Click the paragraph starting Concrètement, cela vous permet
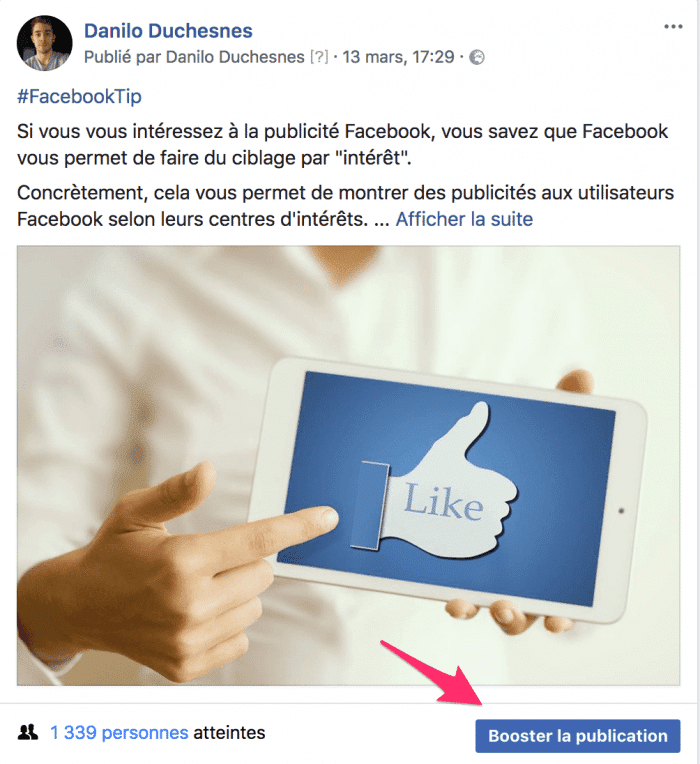The height and width of the screenshot is (764, 700). (345, 206)
